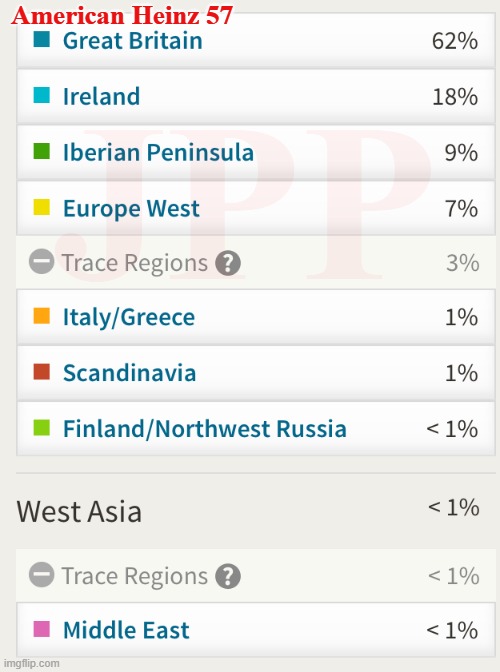The image size is (500, 672).
Task: Collapse the West Asia Trace Regions minus icon
Action: click(x=42, y=575)
